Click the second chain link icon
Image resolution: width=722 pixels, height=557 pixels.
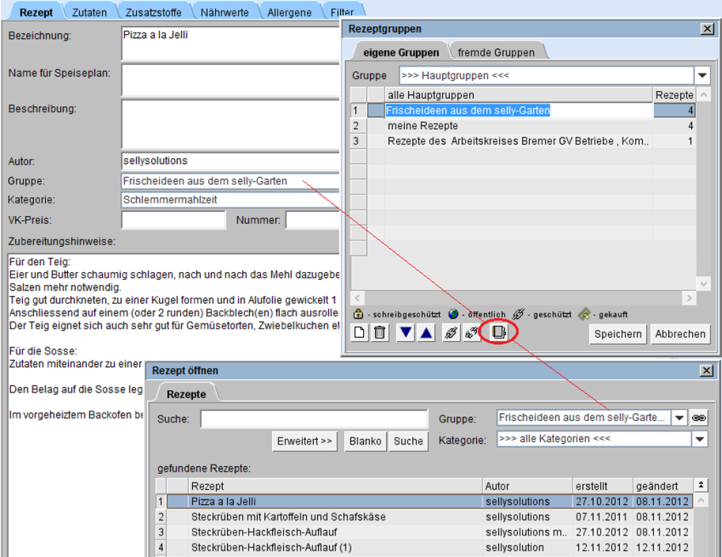click(470, 333)
